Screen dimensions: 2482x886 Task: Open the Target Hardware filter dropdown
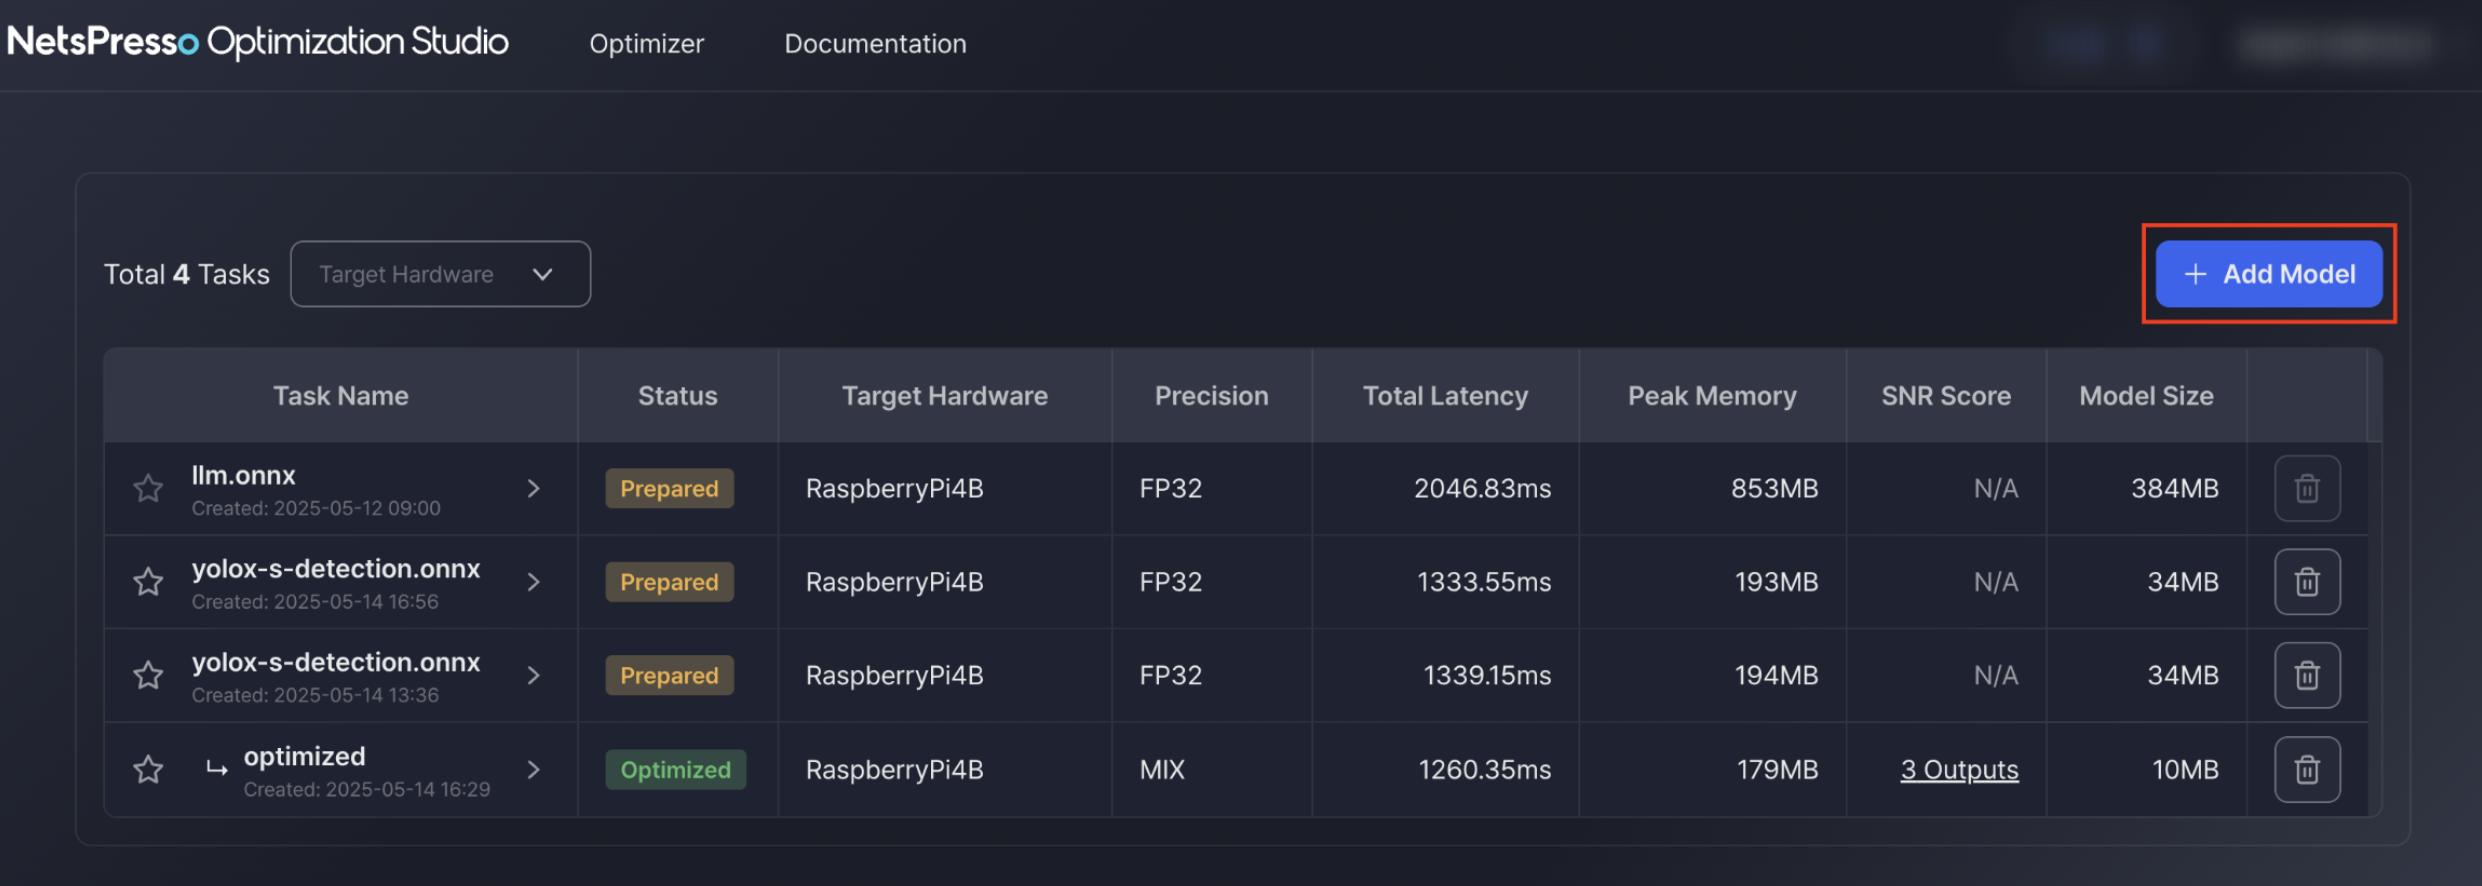click(440, 274)
